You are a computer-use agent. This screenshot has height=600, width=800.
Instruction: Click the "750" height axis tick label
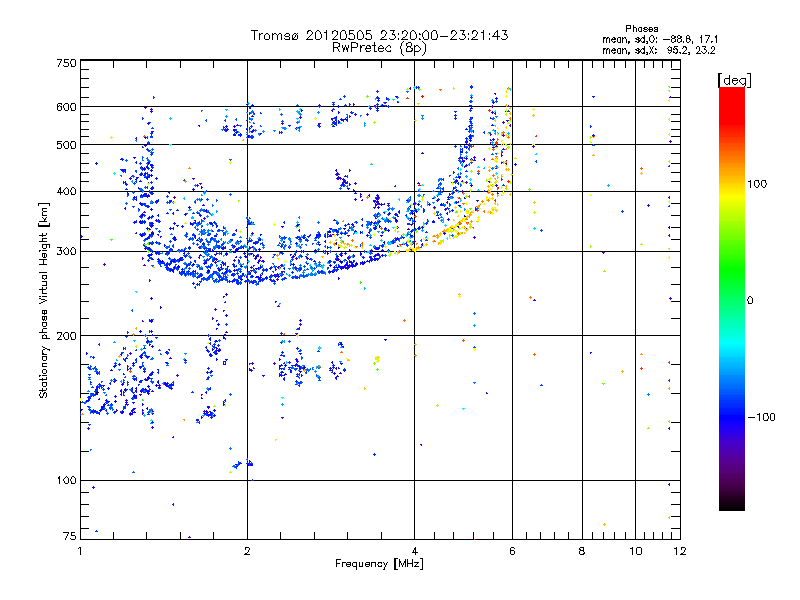(x=67, y=63)
